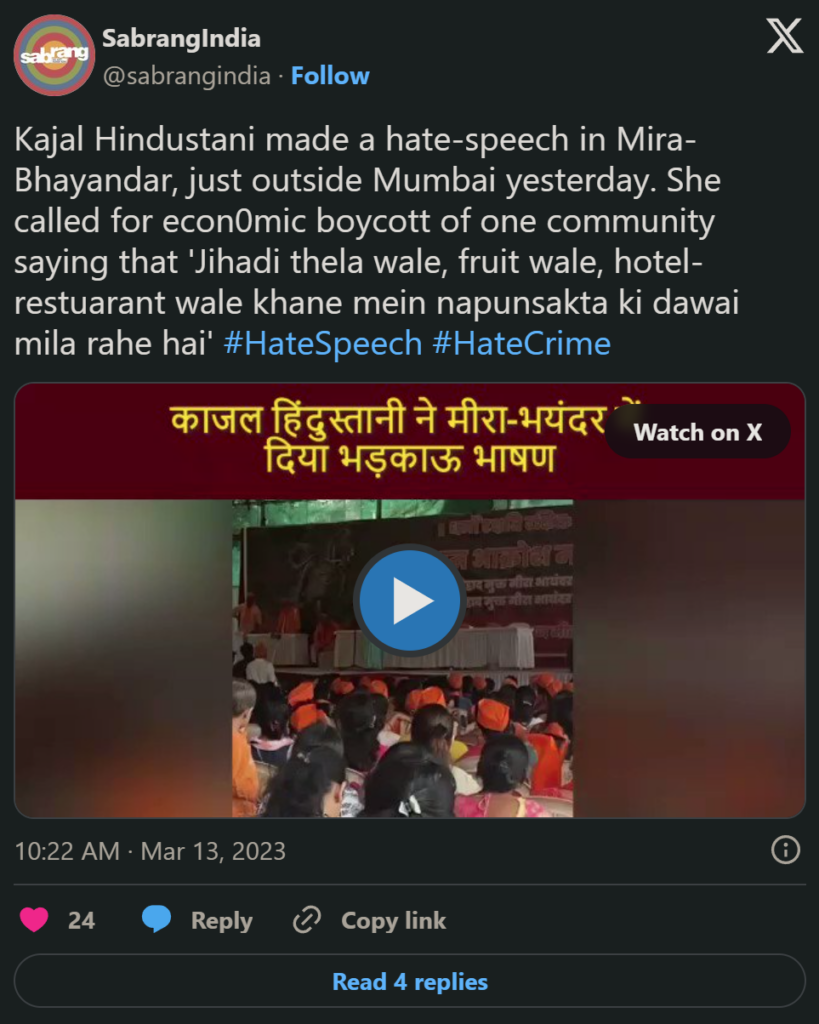Open the #HateSpeech hashtag
The image size is (819, 1024).
[323, 344]
